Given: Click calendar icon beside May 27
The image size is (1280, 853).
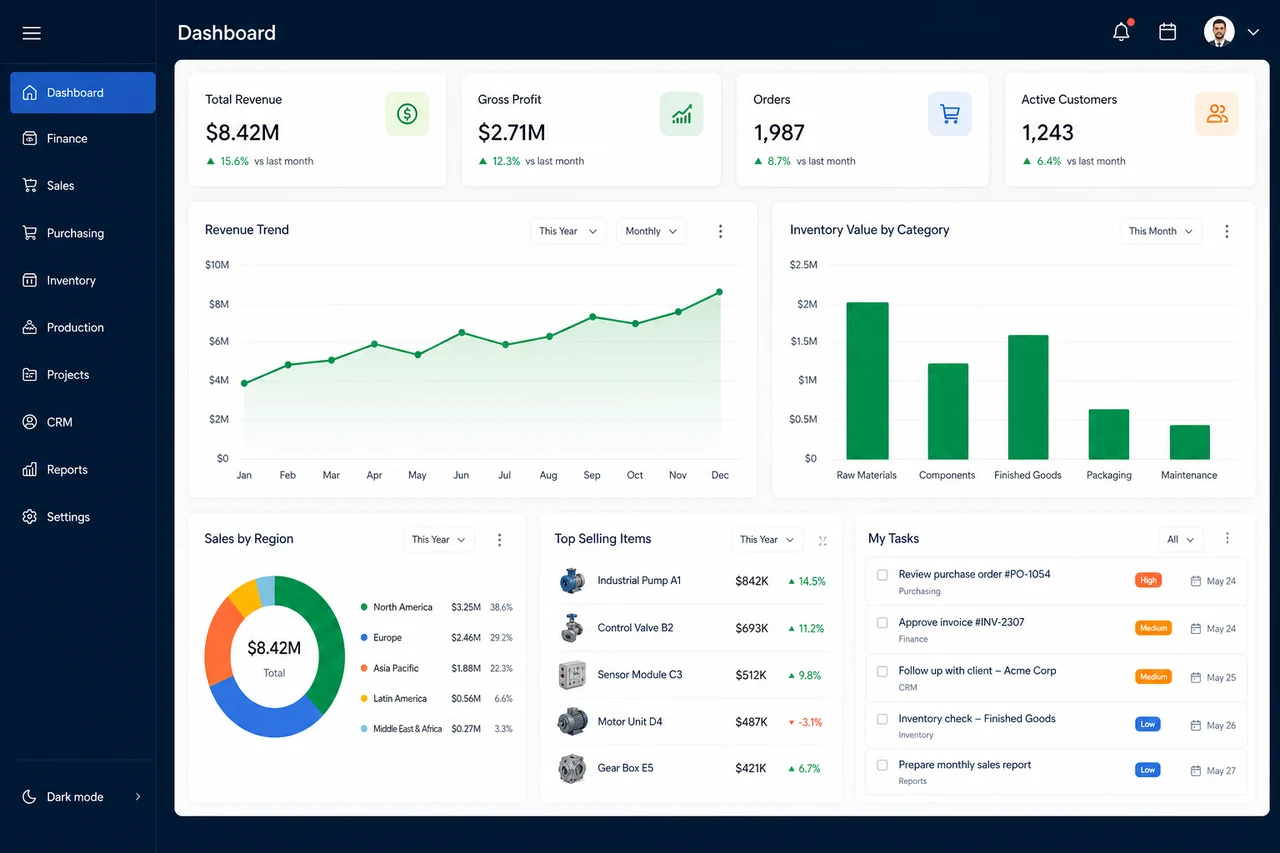Looking at the screenshot, I should tap(1196, 771).
